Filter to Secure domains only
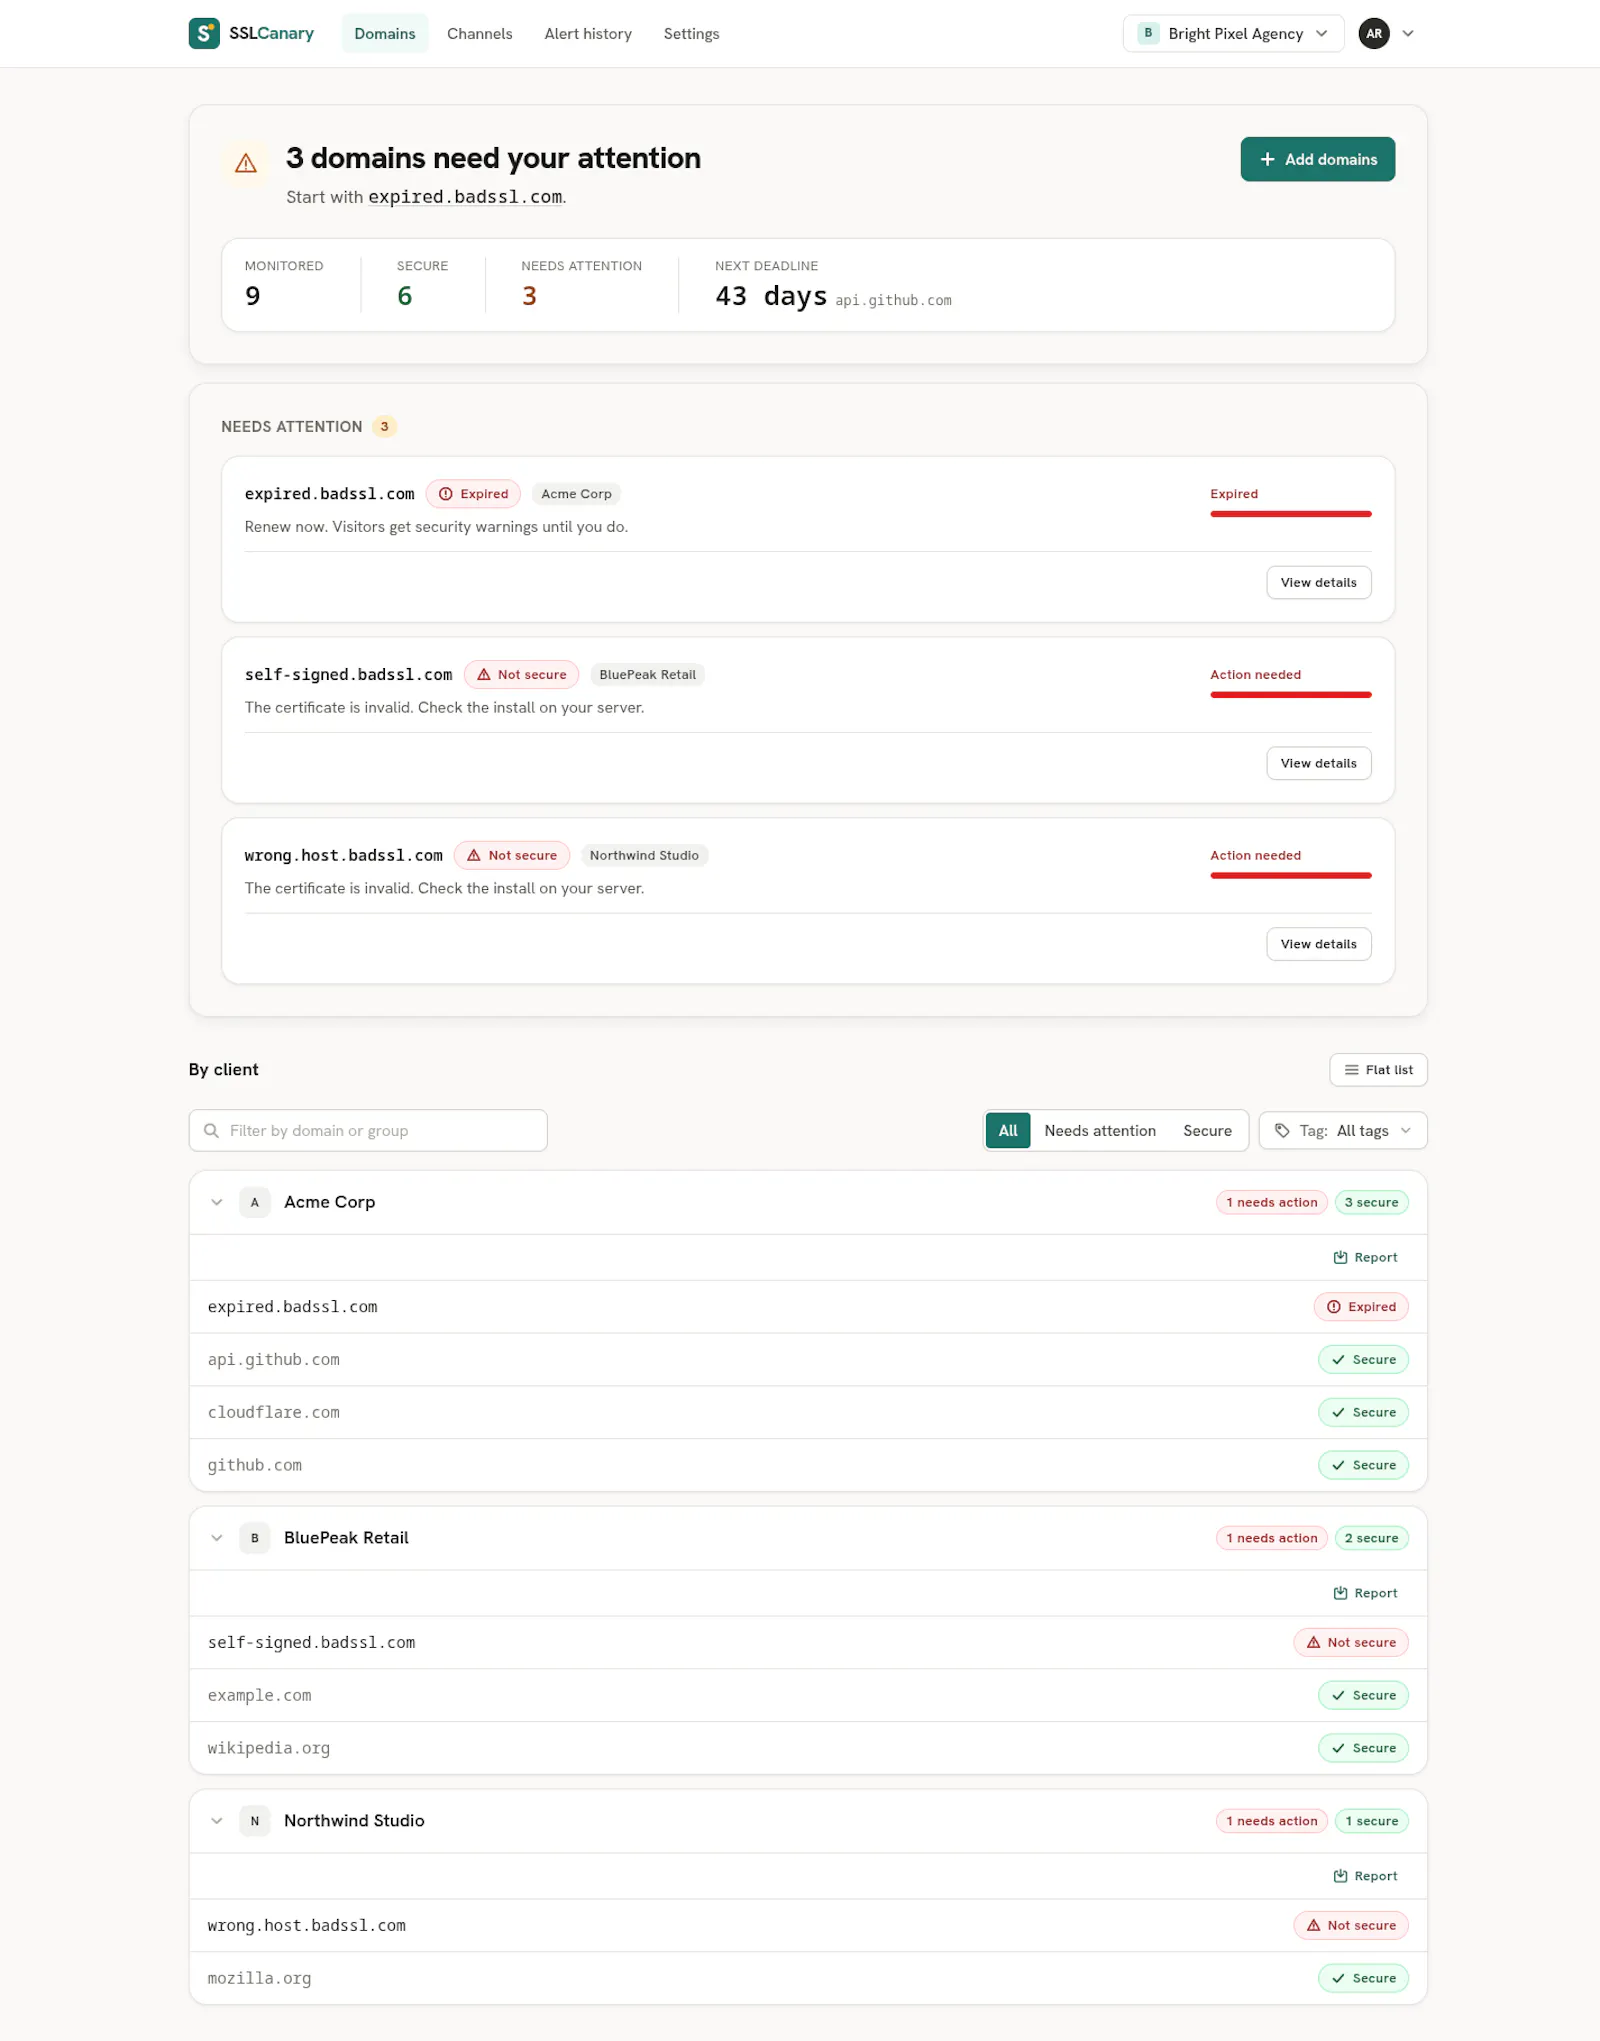This screenshot has height=2041, width=1600. tap(1207, 1130)
